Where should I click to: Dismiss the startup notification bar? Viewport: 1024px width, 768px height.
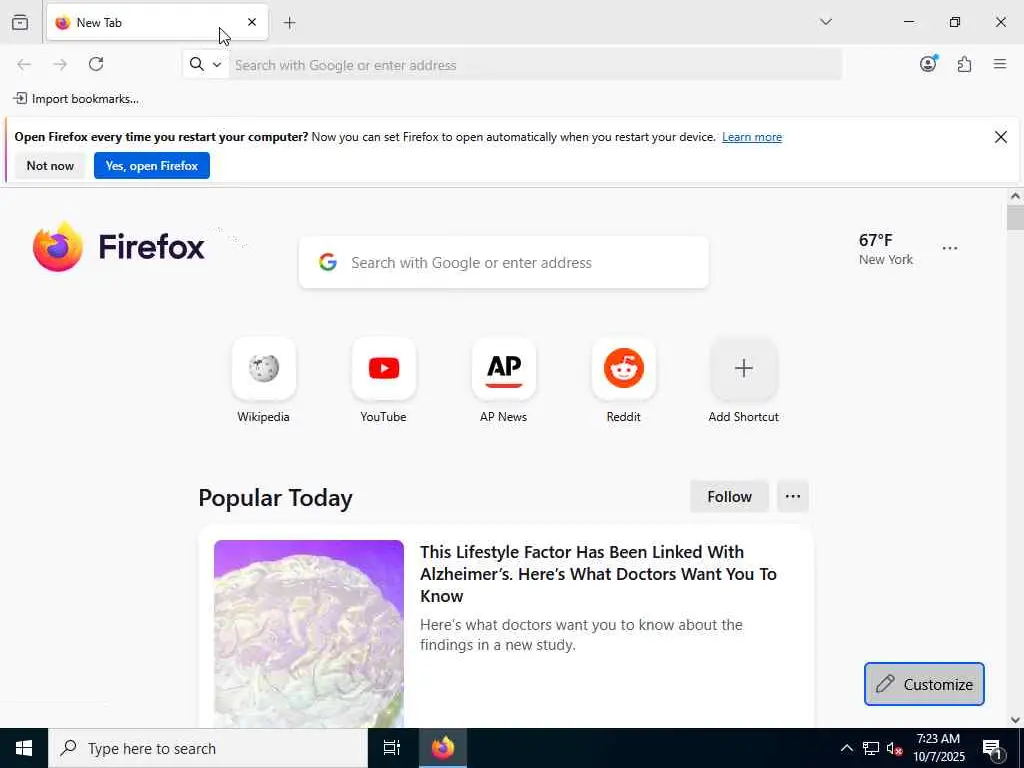pos(1000,136)
